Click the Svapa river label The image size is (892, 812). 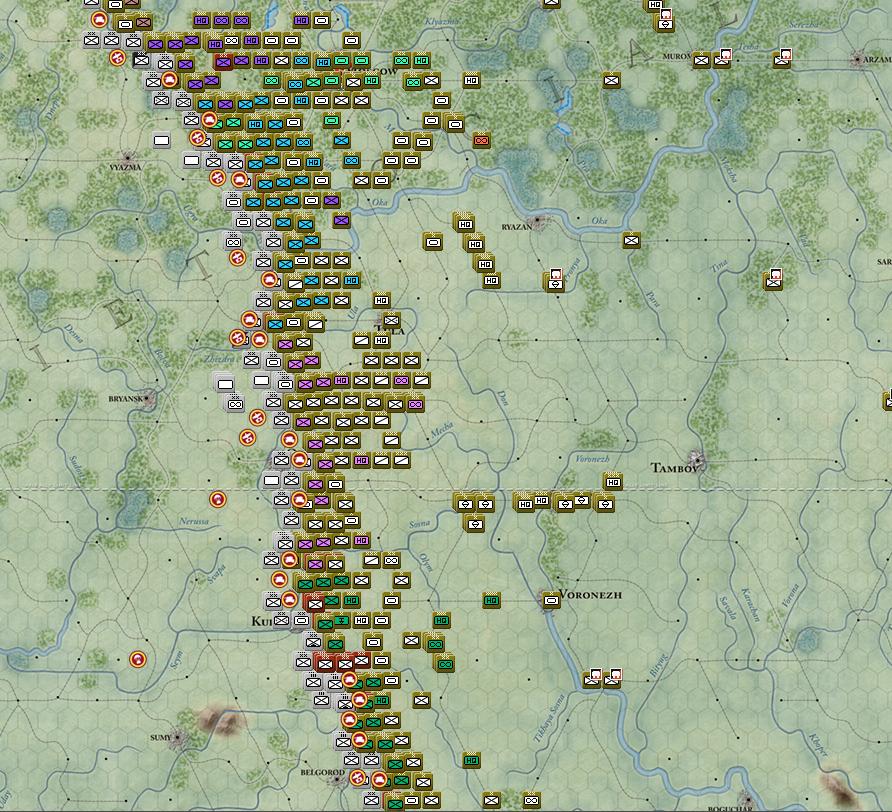[x=216, y=574]
